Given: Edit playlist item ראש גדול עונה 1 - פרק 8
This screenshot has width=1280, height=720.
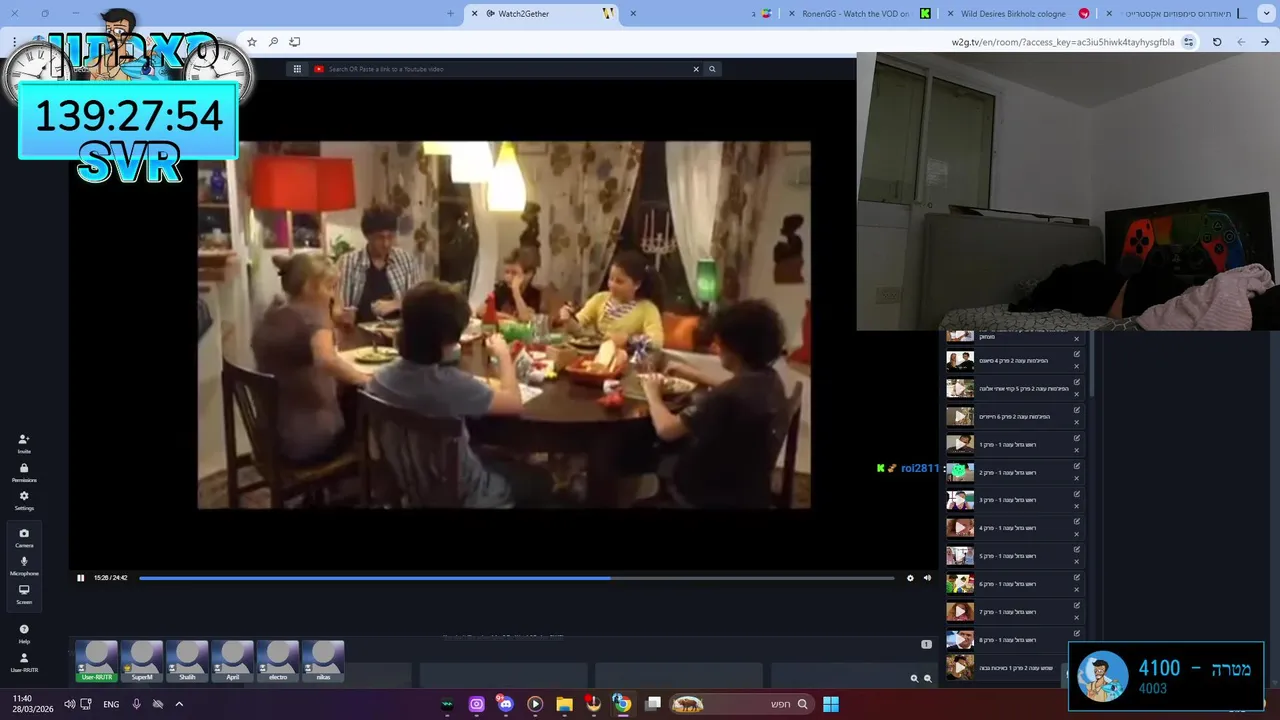Looking at the screenshot, I should [x=1077, y=633].
